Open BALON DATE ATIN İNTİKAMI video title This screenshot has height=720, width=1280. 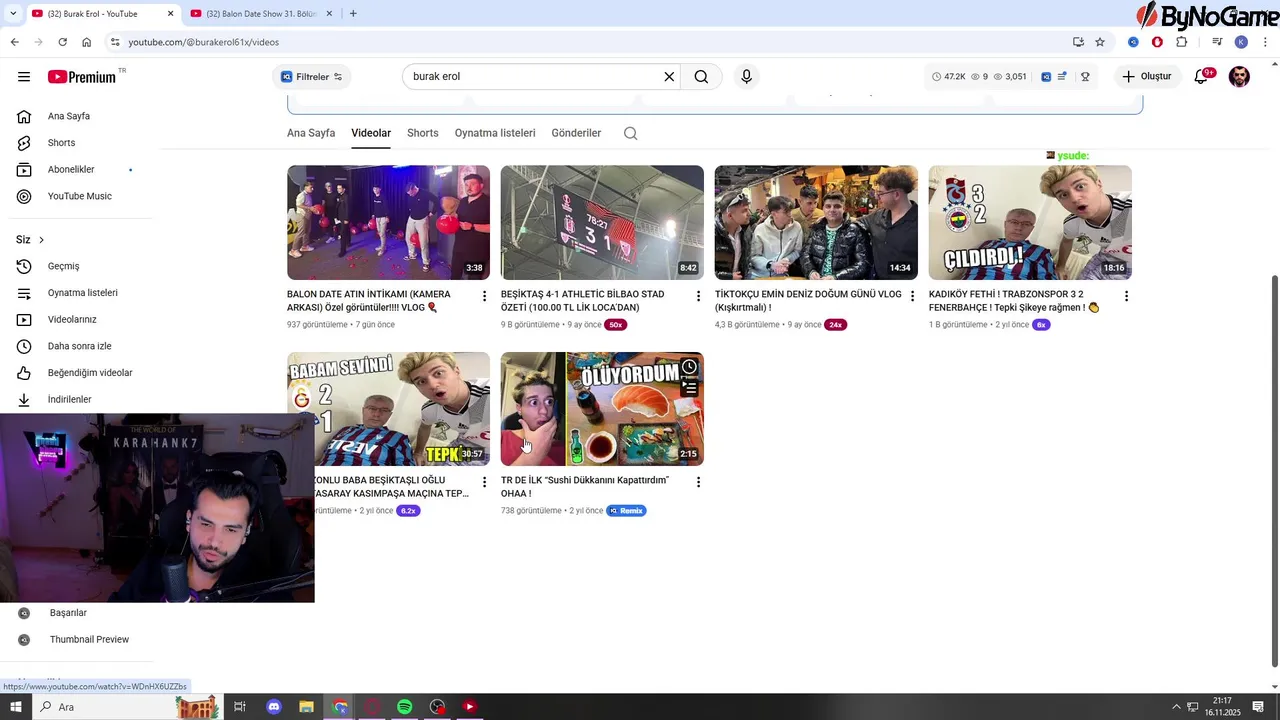coord(369,301)
